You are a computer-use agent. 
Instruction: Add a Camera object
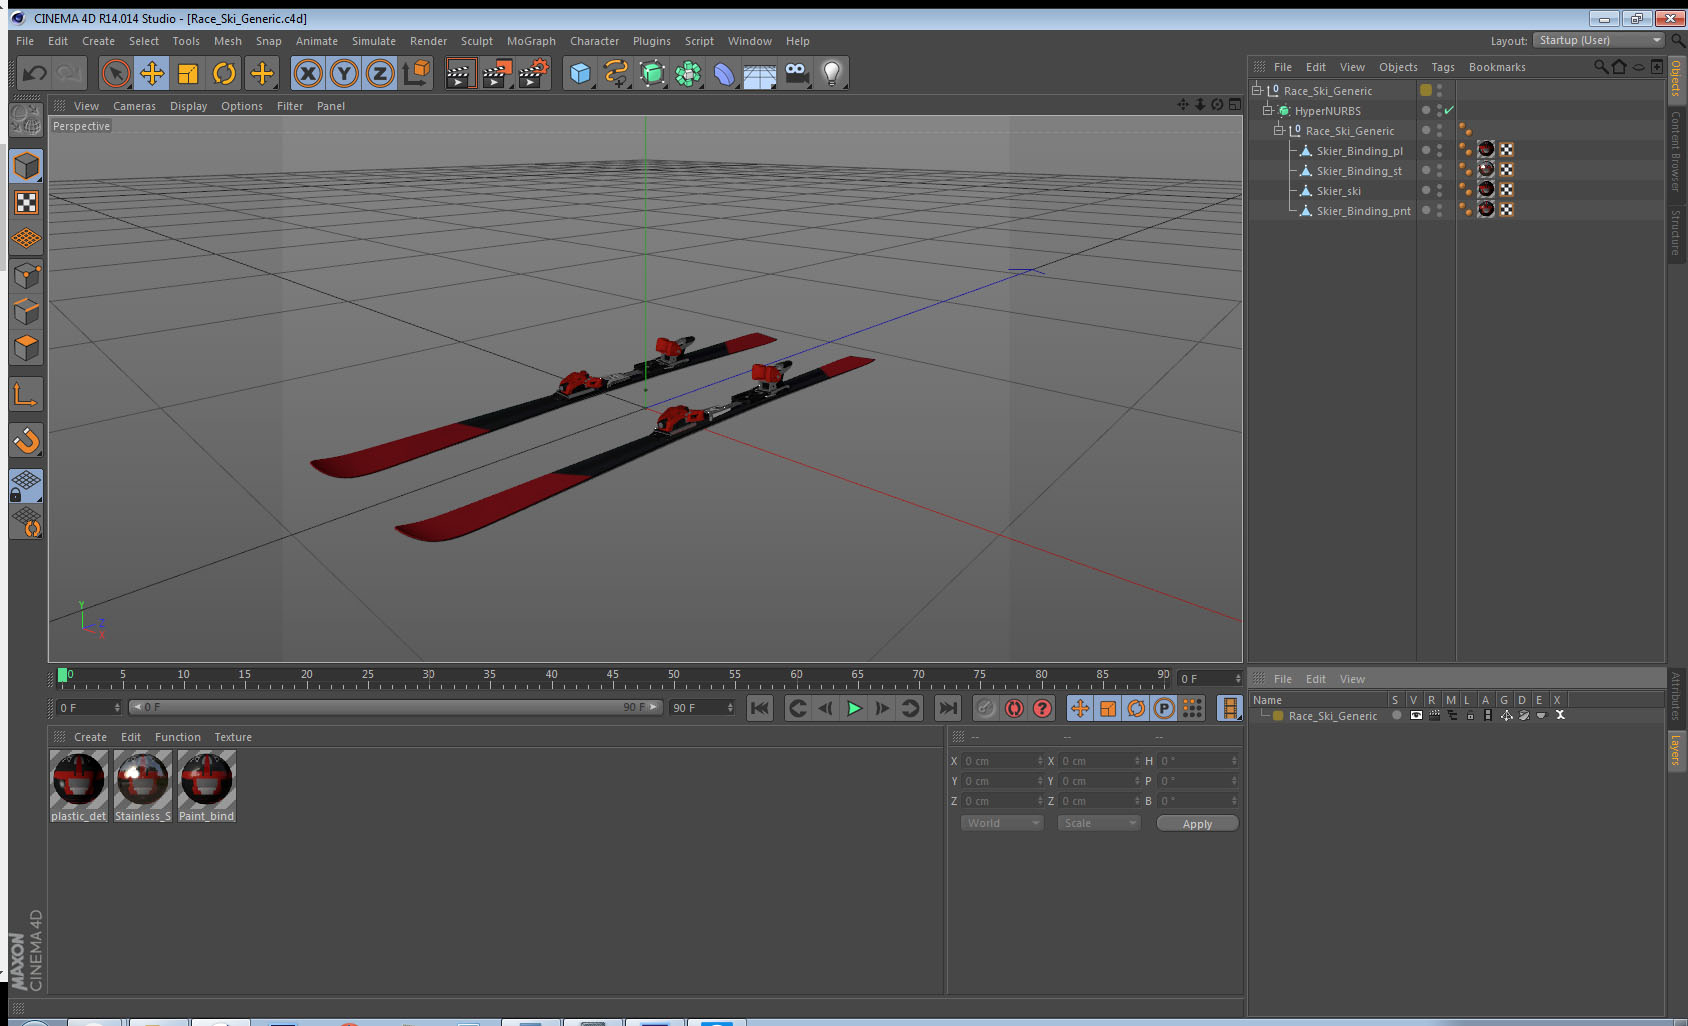coord(796,73)
